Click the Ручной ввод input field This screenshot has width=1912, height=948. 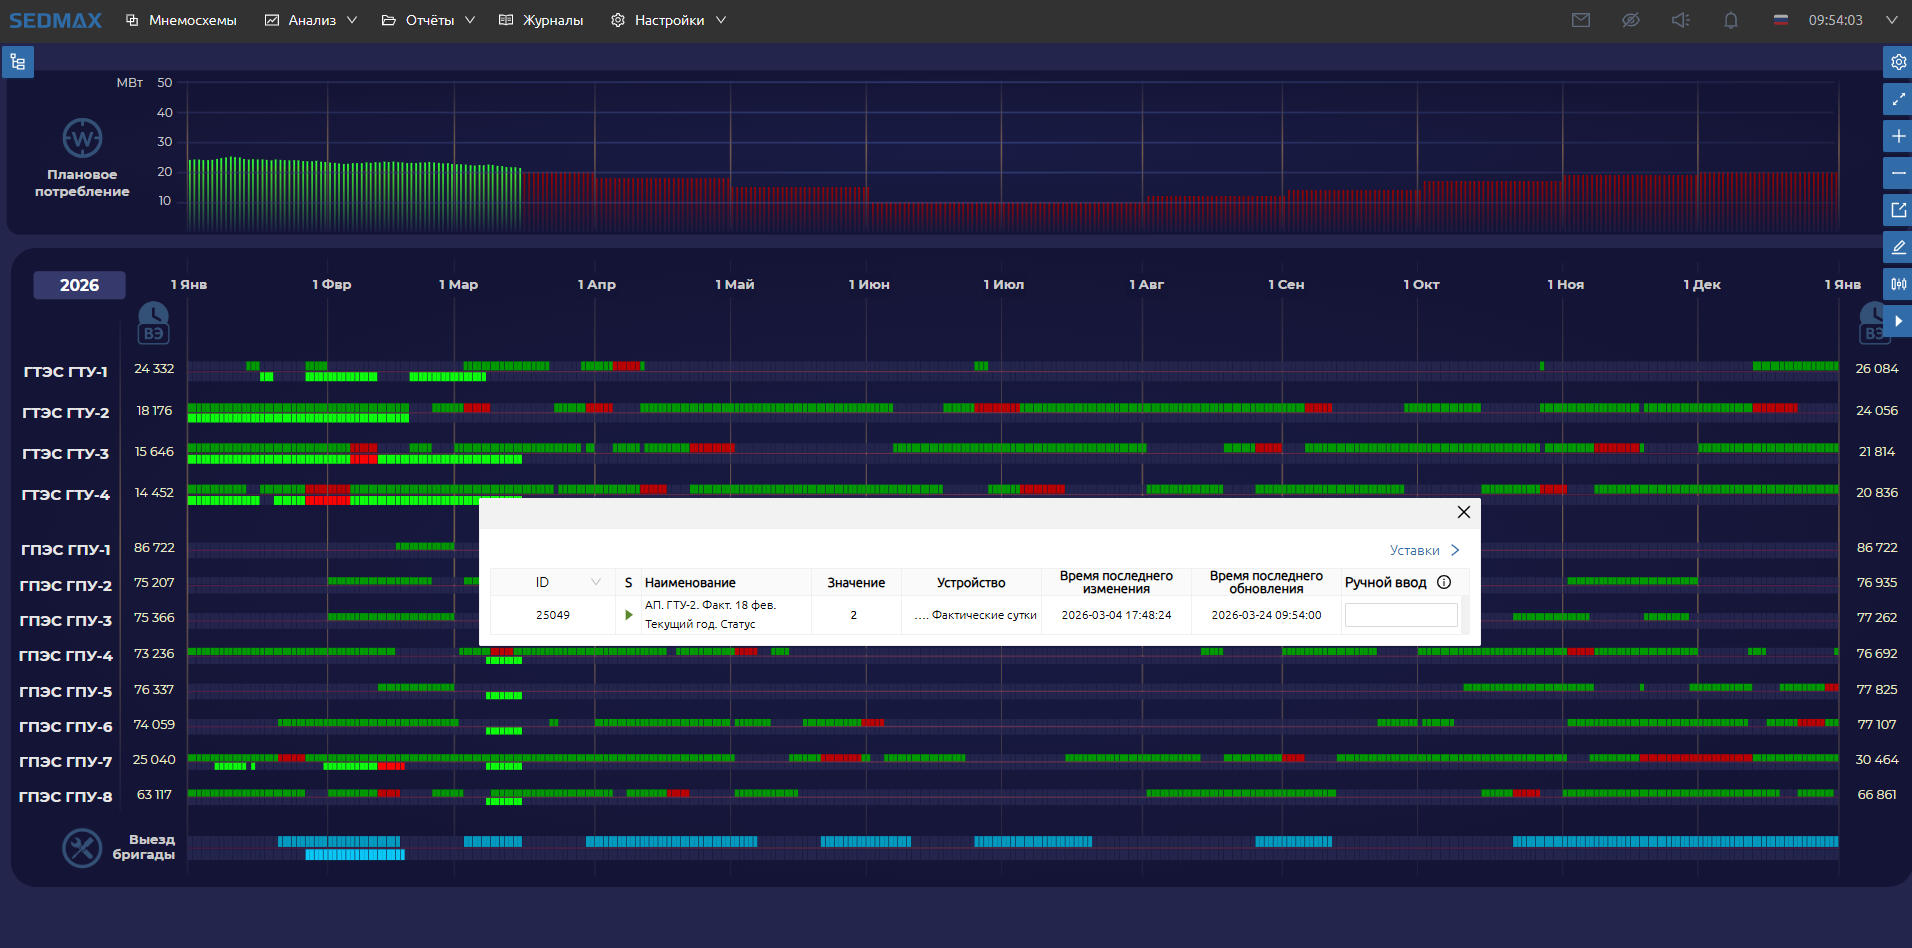[x=1400, y=615]
